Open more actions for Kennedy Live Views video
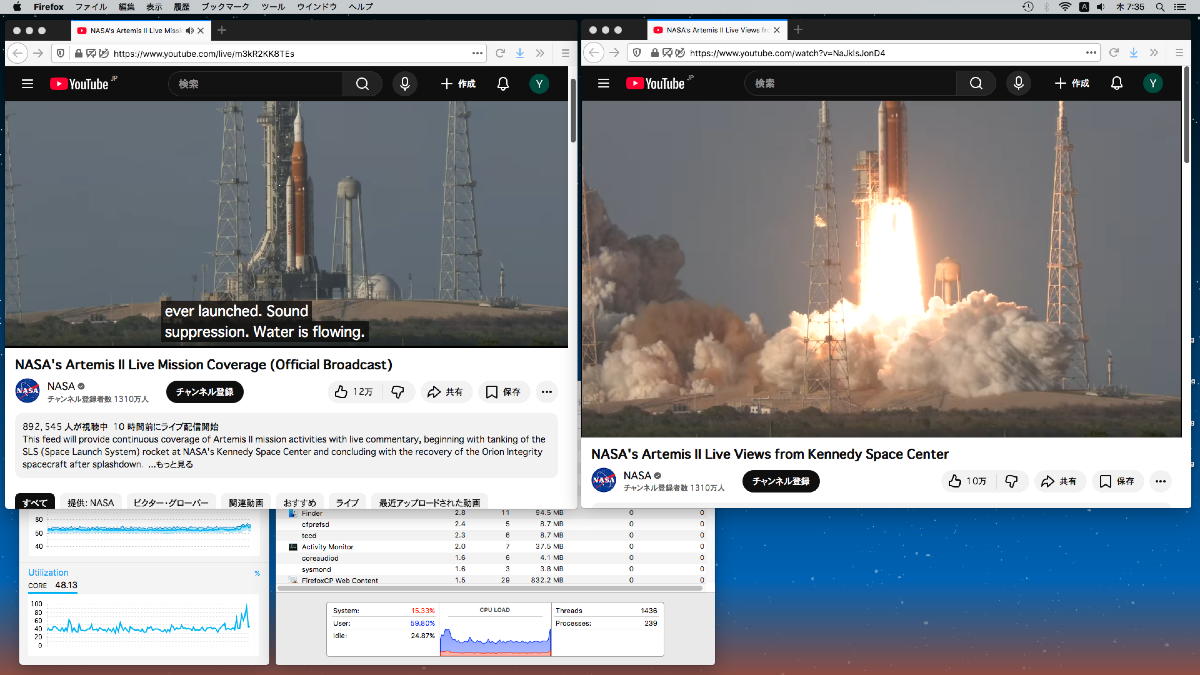This screenshot has width=1200, height=675. pos(1160,481)
